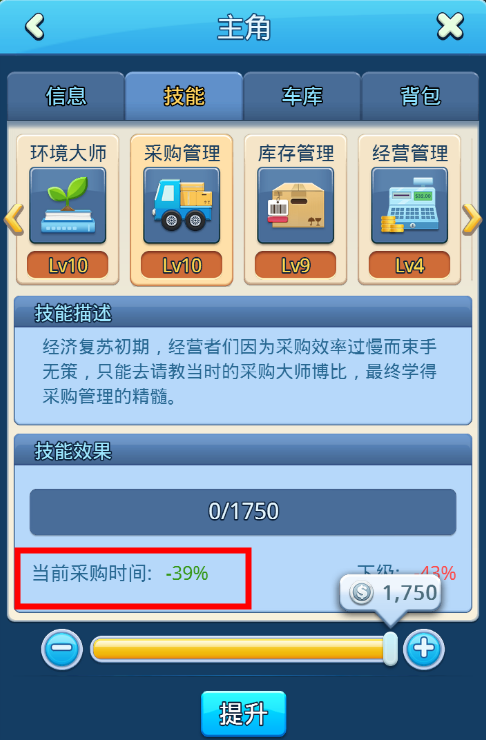The width and height of the screenshot is (486, 740).
Task: Go back with the left arrow icon
Action: pos(34,26)
